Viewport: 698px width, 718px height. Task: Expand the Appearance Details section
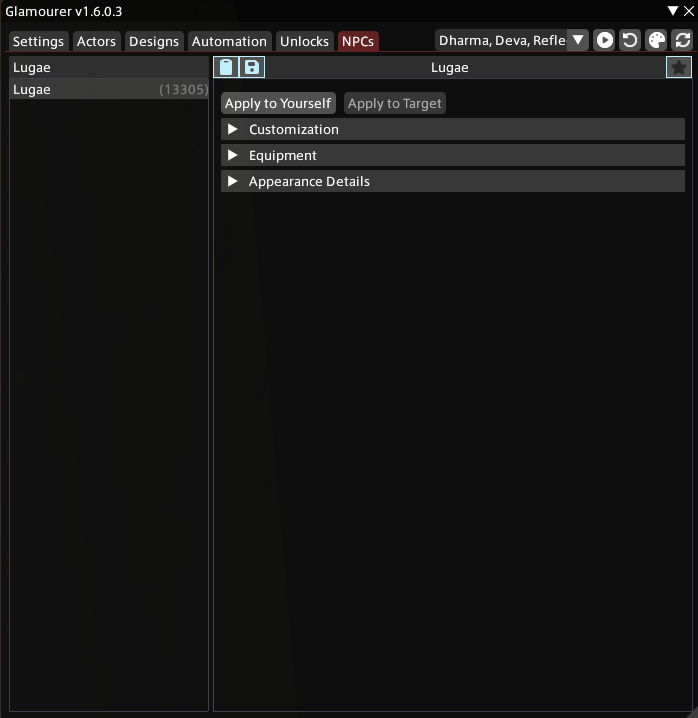point(453,181)
